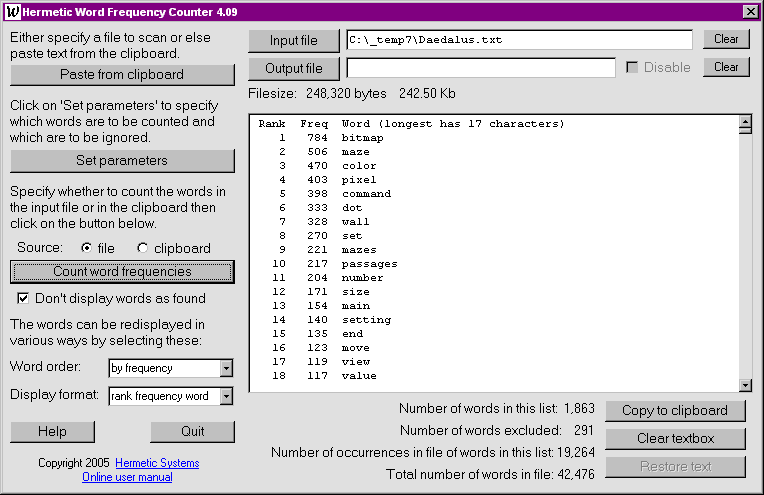This screenshot has height=495, width=764.
Task: Open the Online user manual link
Action: [127, 477]
